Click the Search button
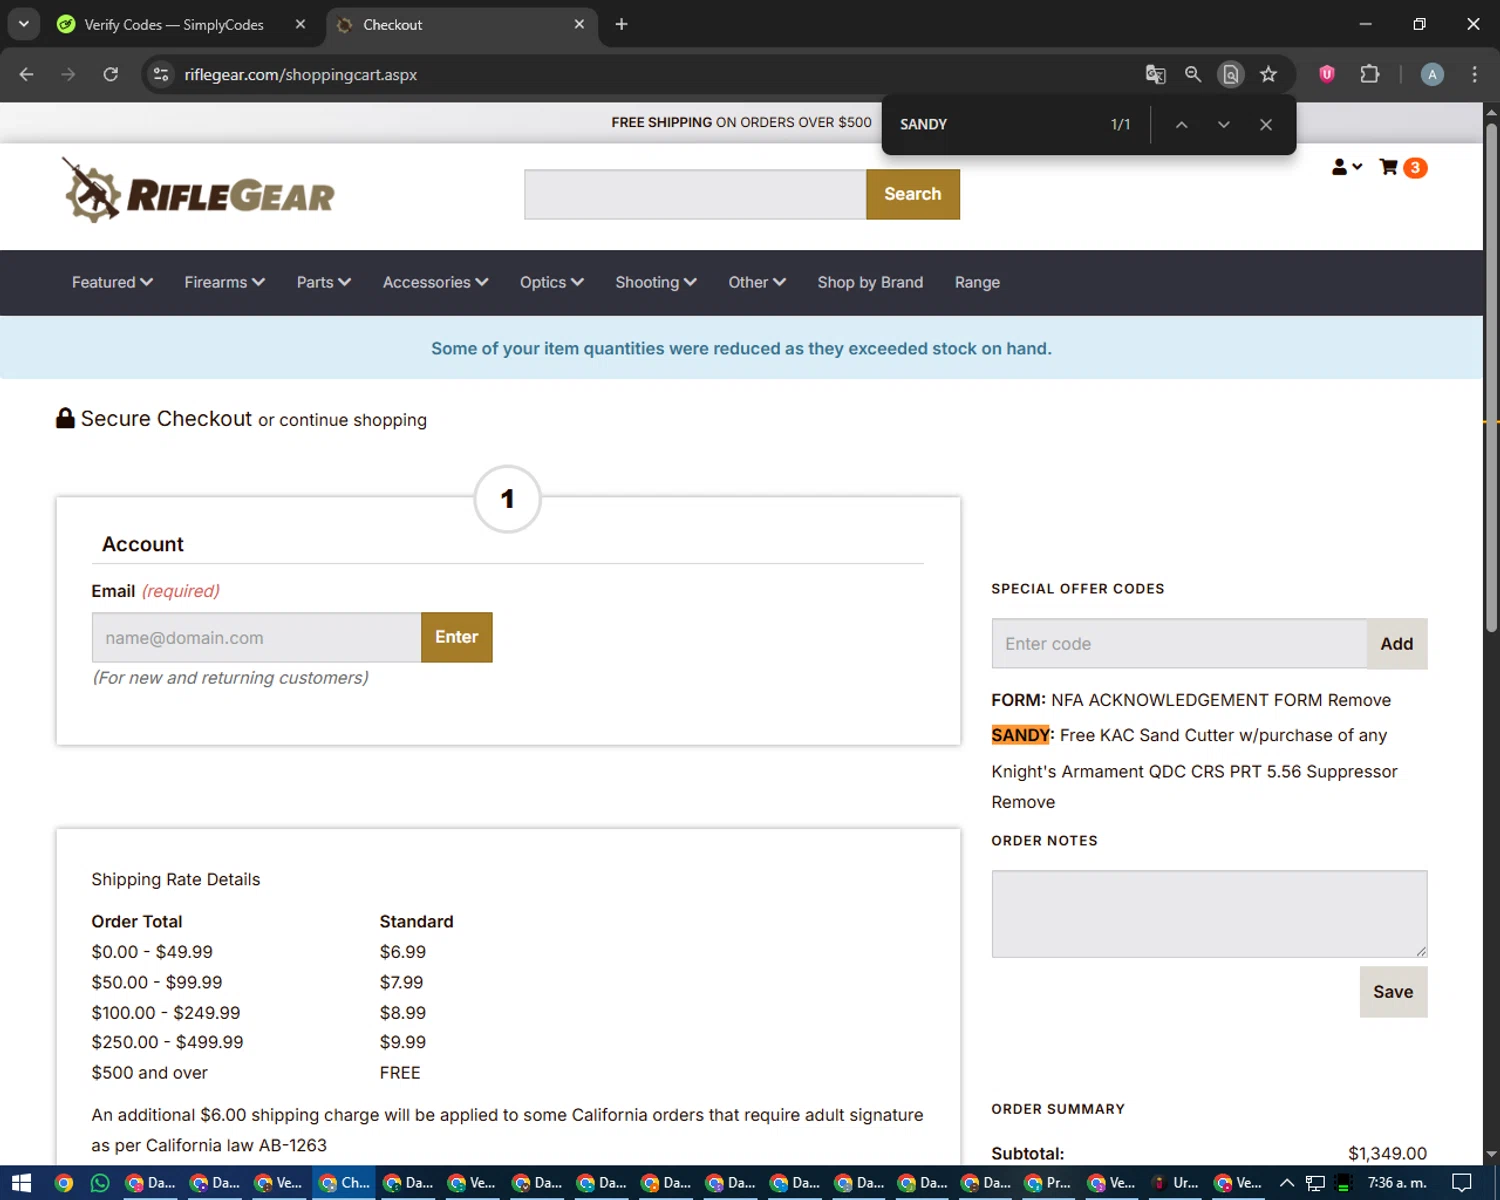This screenshot has height=1200, width=1500. 913,194
